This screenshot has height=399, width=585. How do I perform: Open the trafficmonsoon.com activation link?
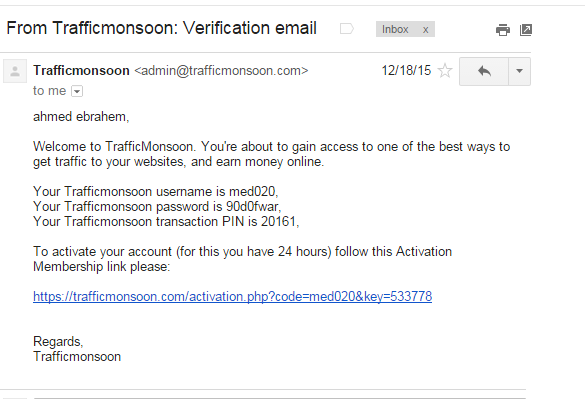coord(232,296)
